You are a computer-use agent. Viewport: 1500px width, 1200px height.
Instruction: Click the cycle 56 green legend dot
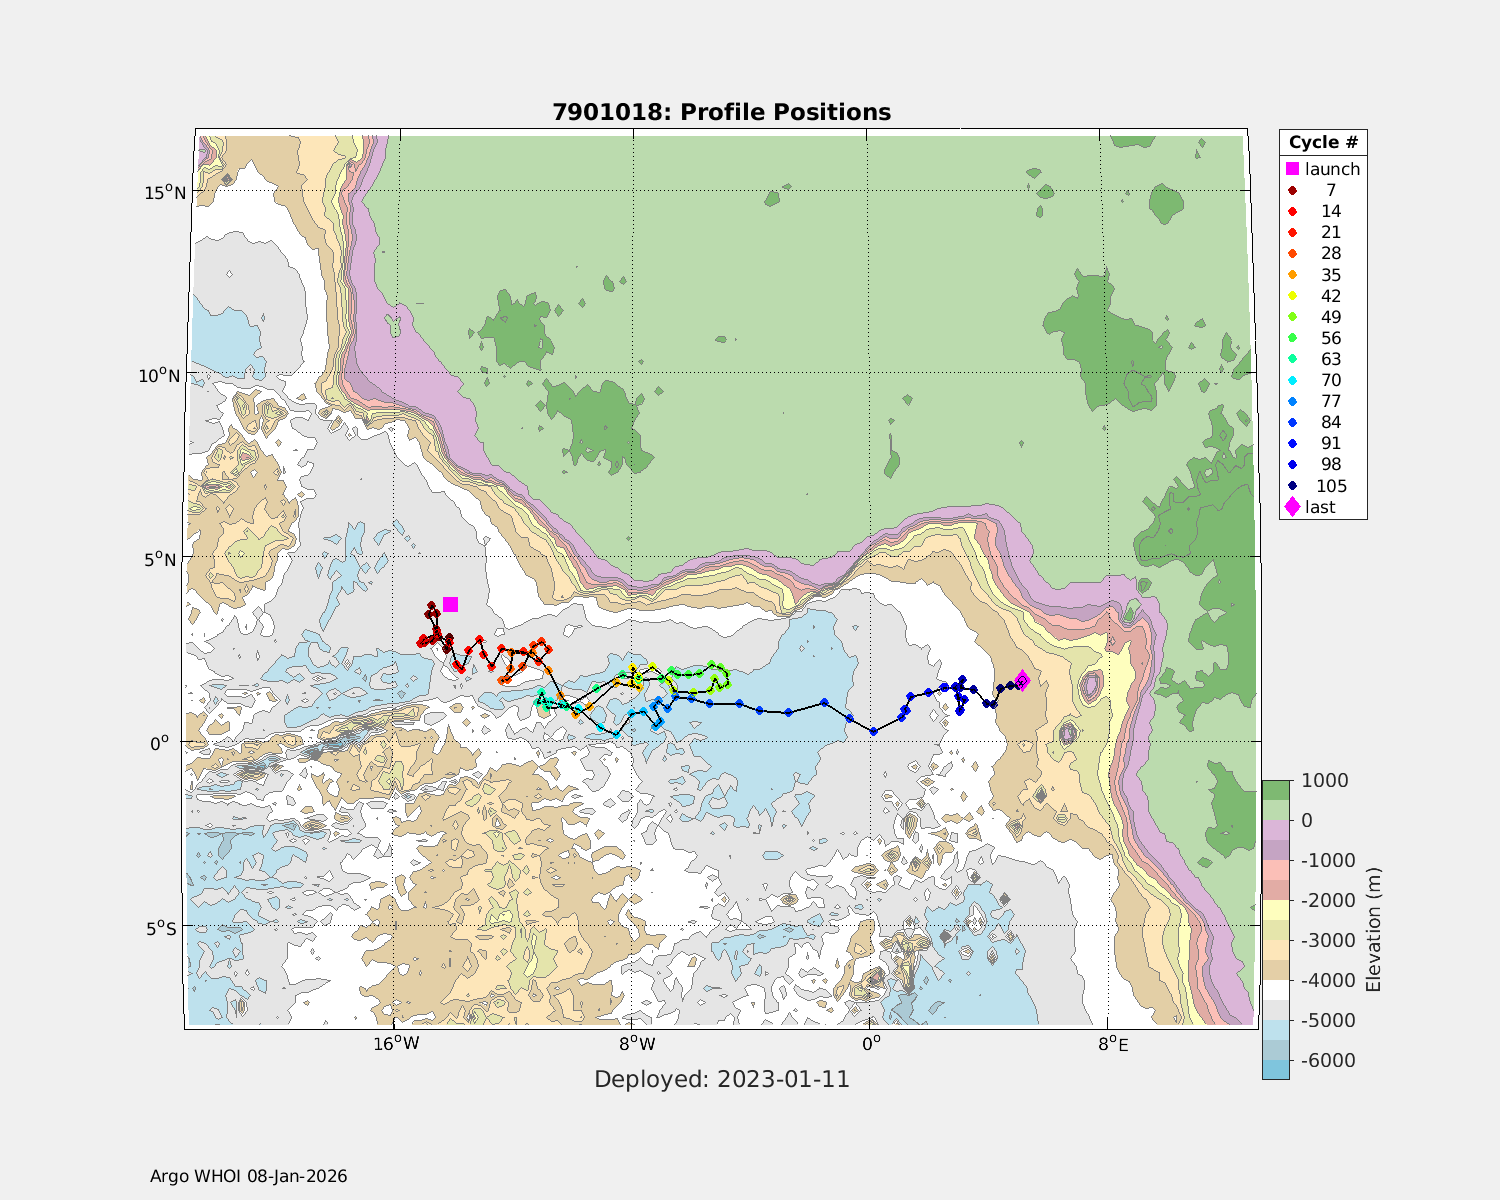coord(1292,338)
